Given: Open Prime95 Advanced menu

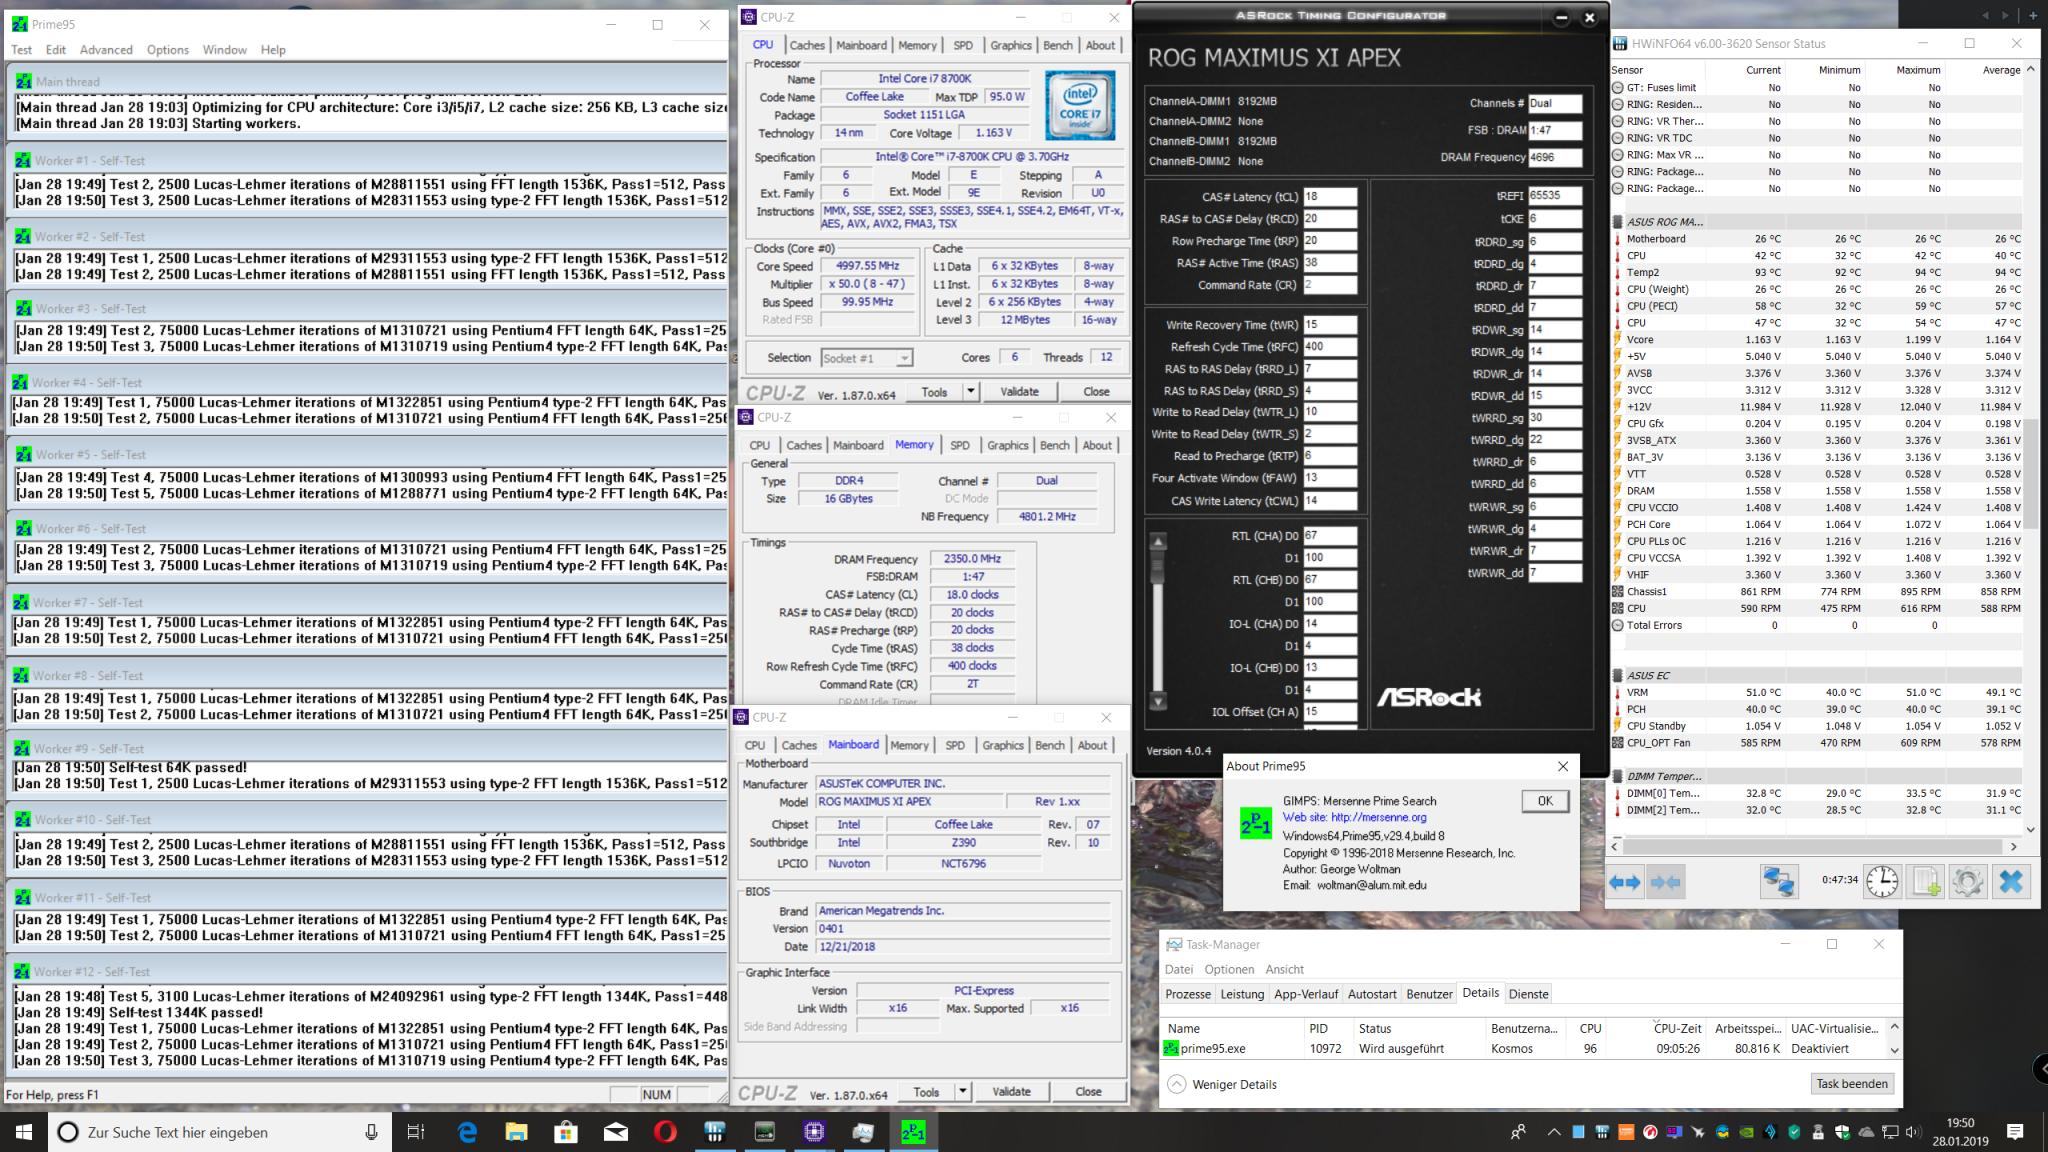Looking at the screenshot, I should 106,49.
